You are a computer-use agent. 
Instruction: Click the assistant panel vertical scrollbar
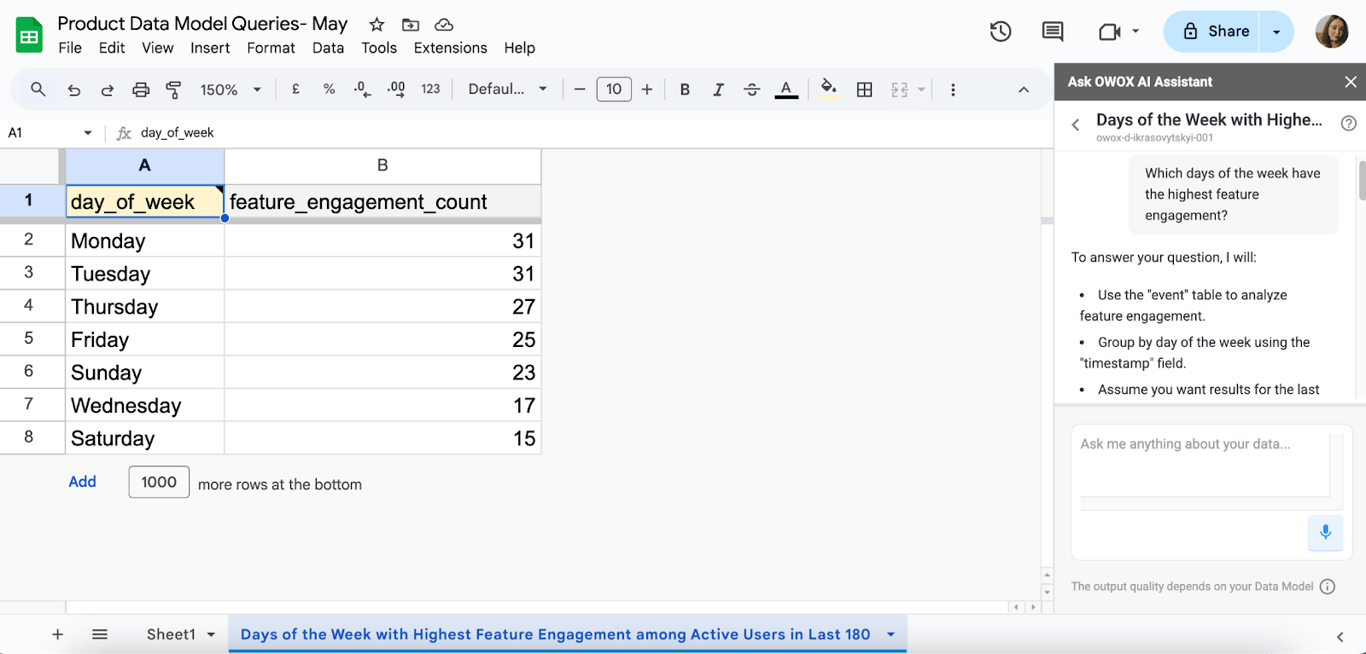pyautogui.click(x=1361, y=179)
